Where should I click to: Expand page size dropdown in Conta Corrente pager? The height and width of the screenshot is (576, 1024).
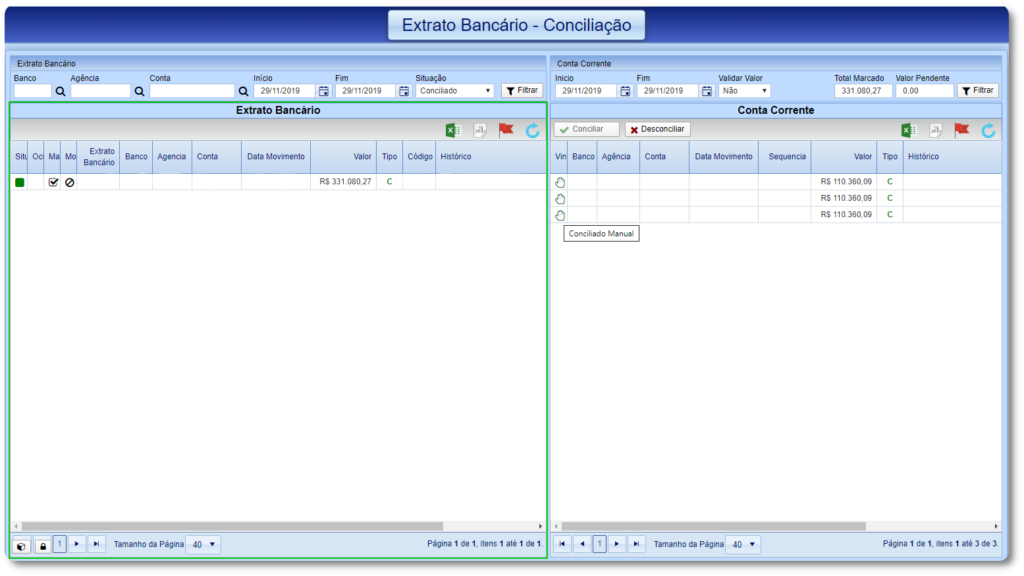(743, 545)
